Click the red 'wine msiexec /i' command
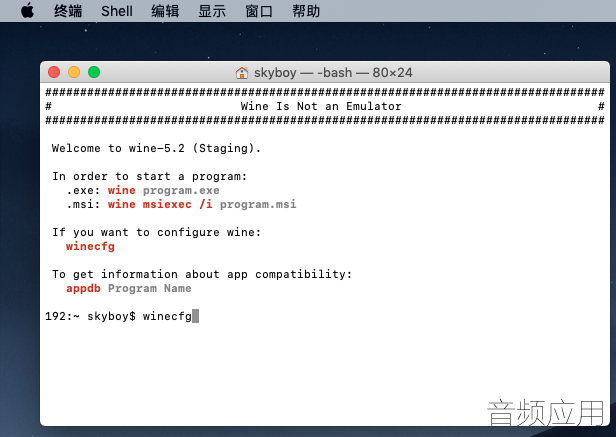 point(160,204)
